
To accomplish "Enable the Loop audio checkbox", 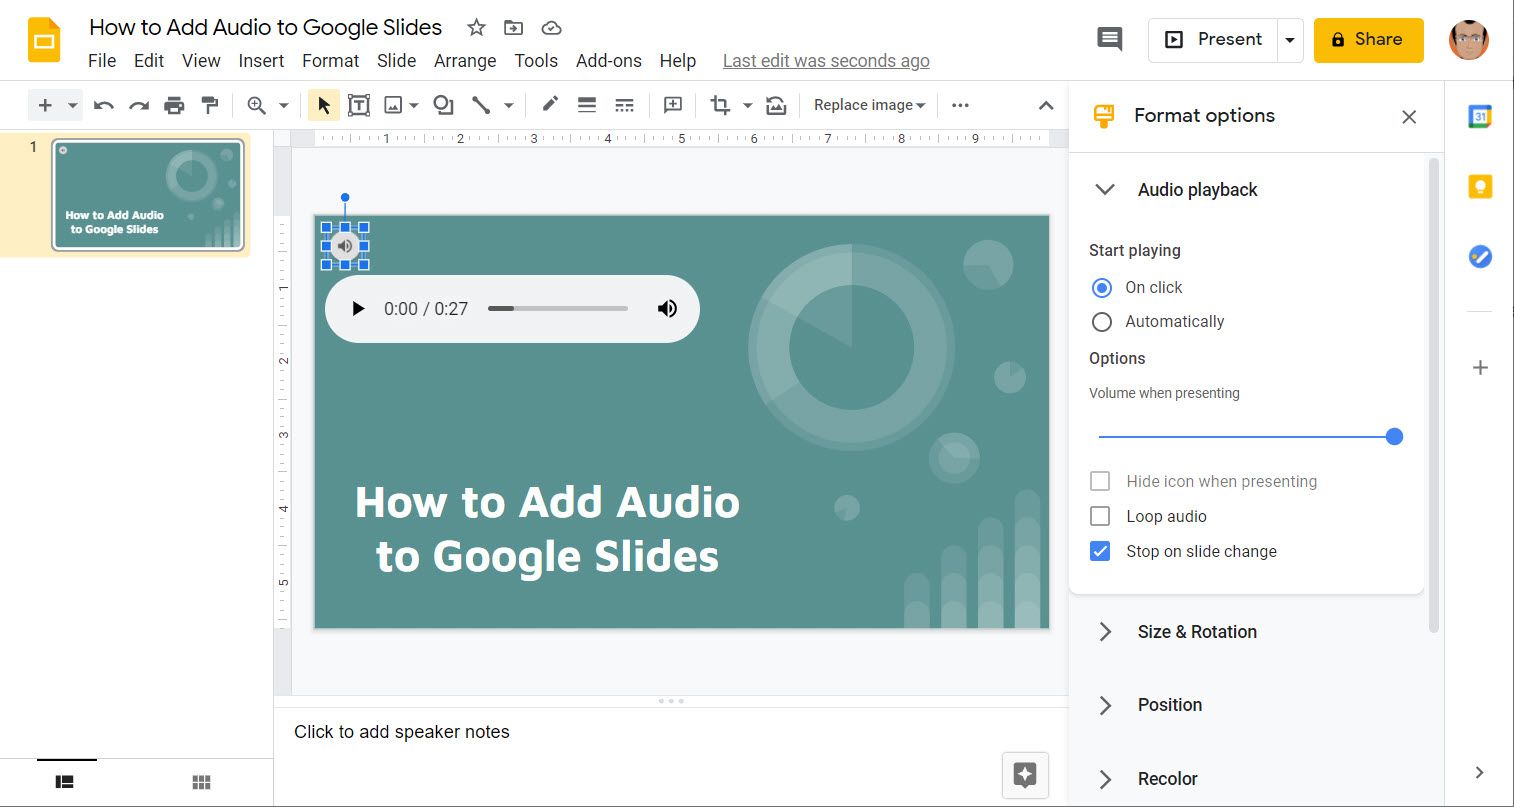I will pyautogui.click(x=1100, y=516).
